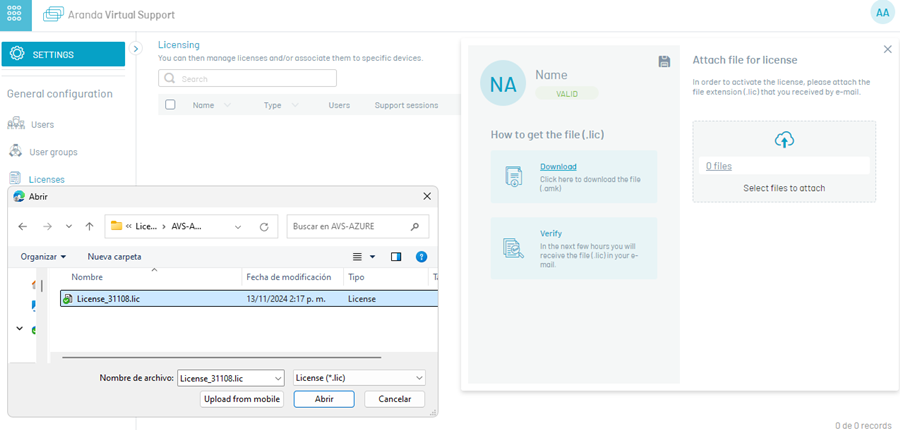Click the Verify option
The image size is (900, 430).
tap(550, 234)
